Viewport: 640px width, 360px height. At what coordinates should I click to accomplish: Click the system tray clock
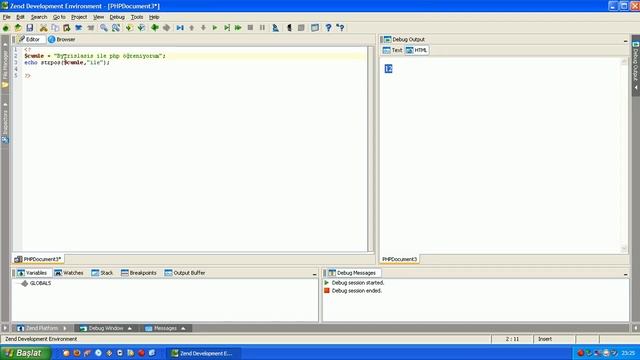pos(628,353)
